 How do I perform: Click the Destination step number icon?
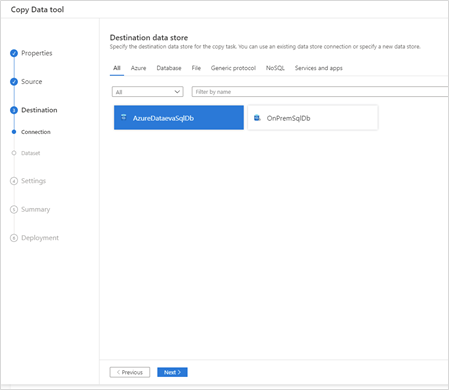click(x=14, y=110)
